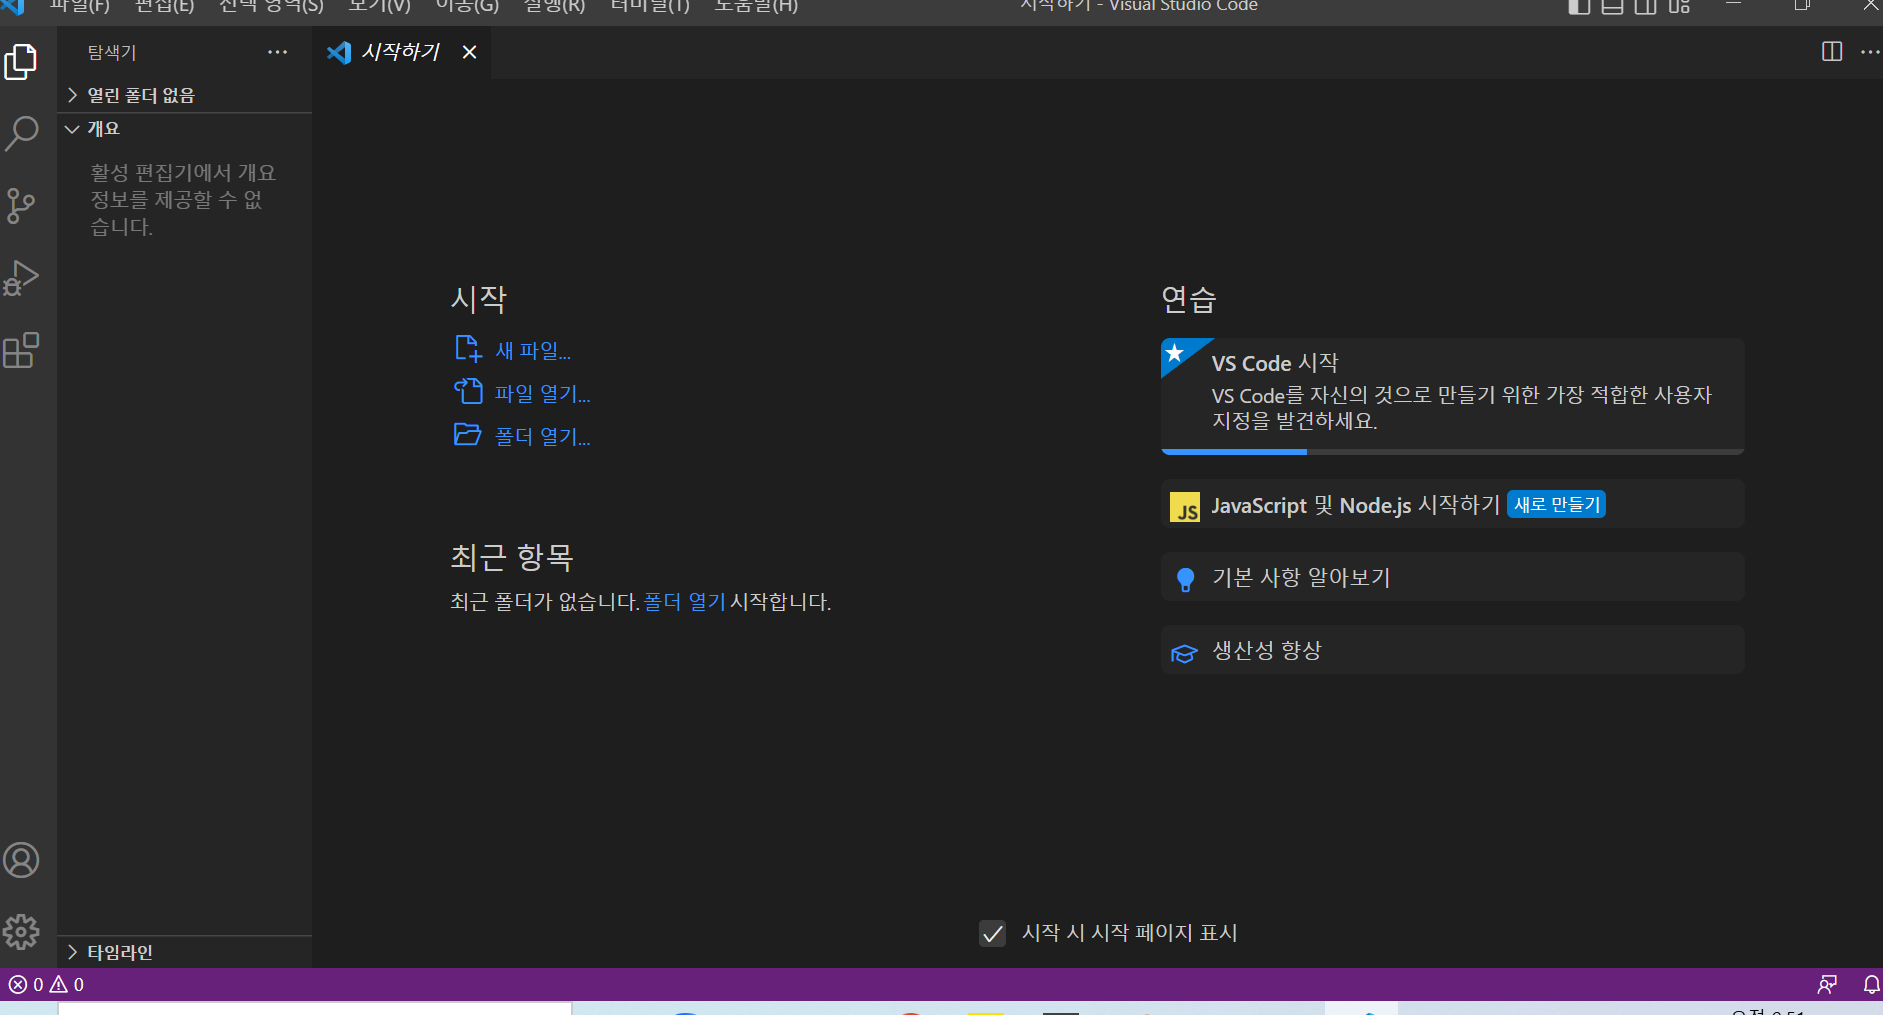
Task: Toggle panel layout icon in title bar
Action: tap(1612, 6)
